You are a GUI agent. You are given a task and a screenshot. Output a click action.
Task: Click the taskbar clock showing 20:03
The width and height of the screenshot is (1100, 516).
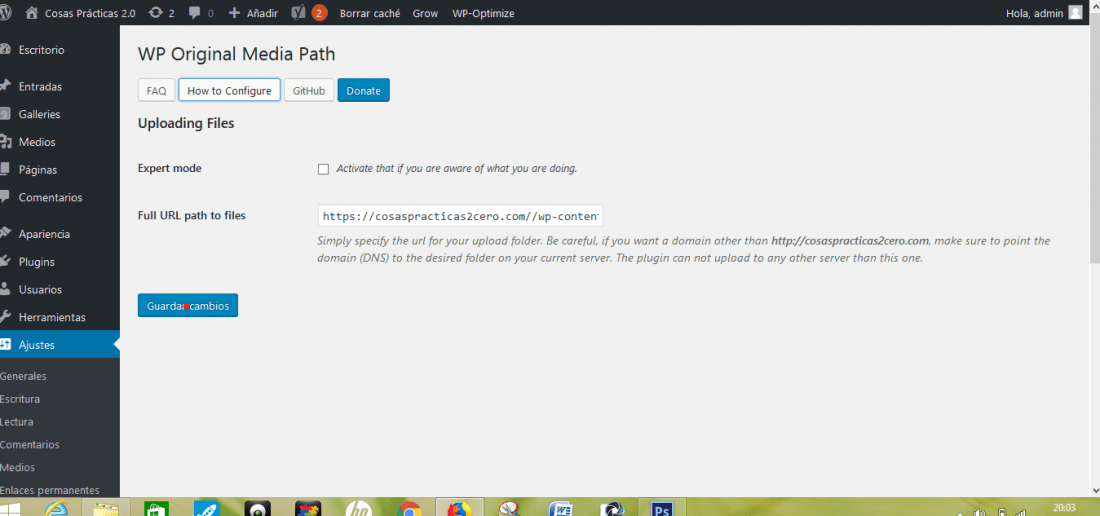[x=1064, y=507]
